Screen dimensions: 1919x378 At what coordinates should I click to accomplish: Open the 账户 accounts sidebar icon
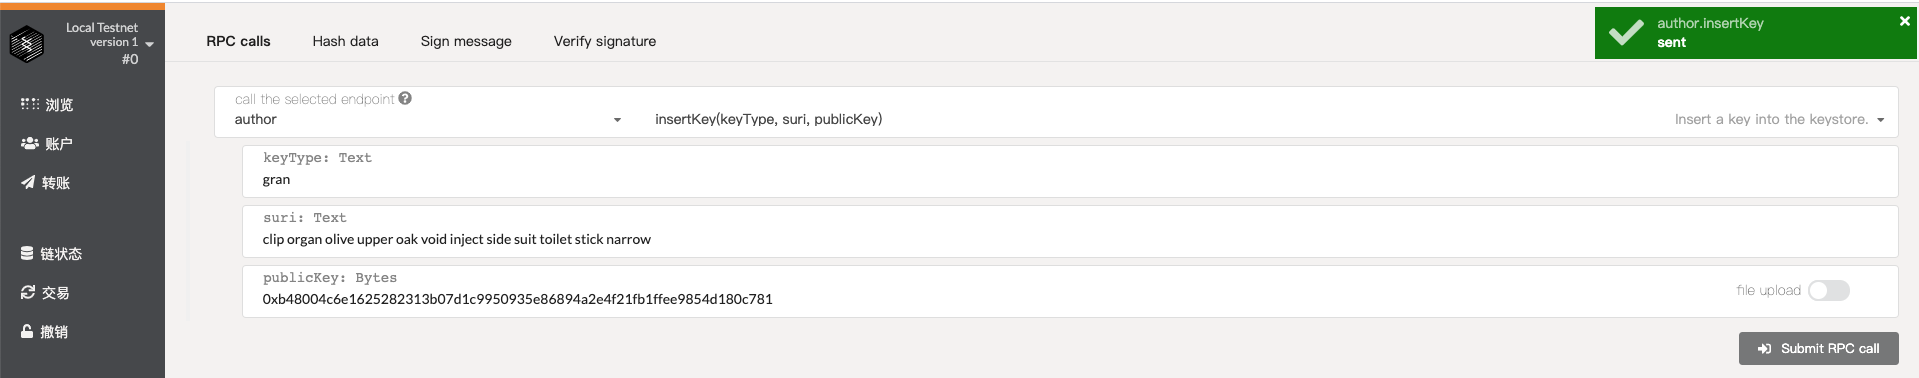tap(30, 143)
